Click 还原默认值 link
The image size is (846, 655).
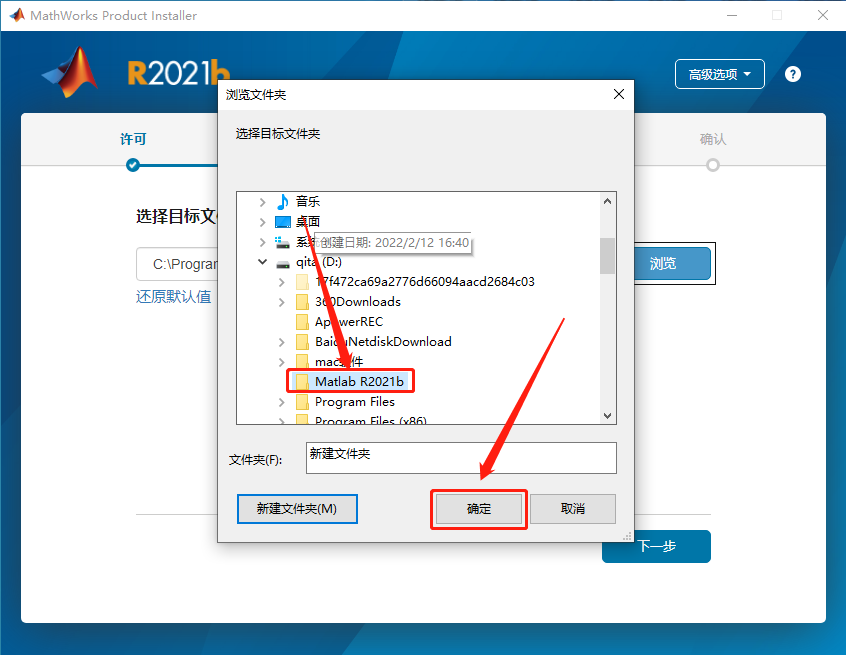[173, 297]
